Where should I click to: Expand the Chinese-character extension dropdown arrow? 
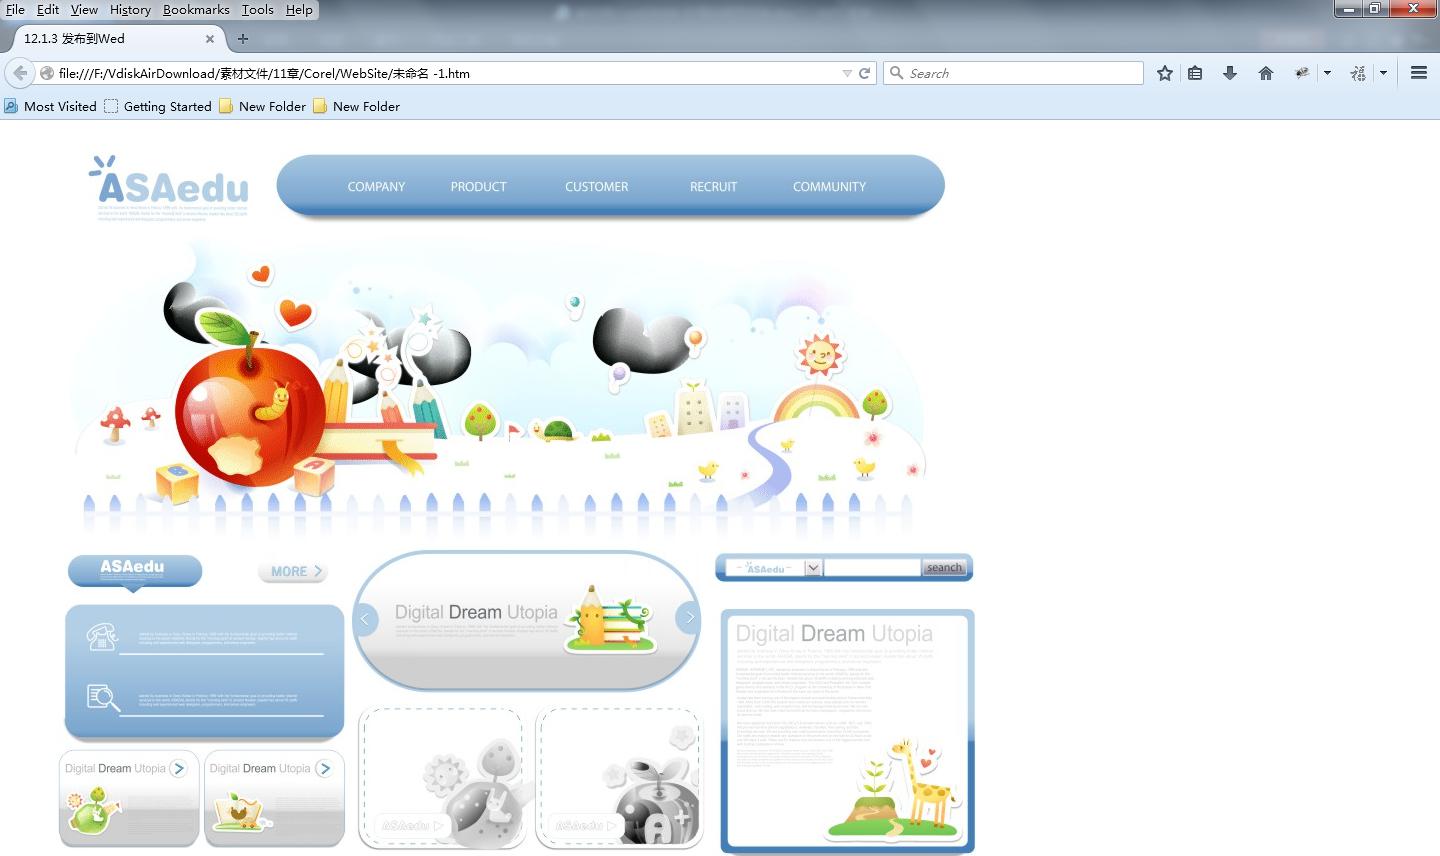(1383, 73)
